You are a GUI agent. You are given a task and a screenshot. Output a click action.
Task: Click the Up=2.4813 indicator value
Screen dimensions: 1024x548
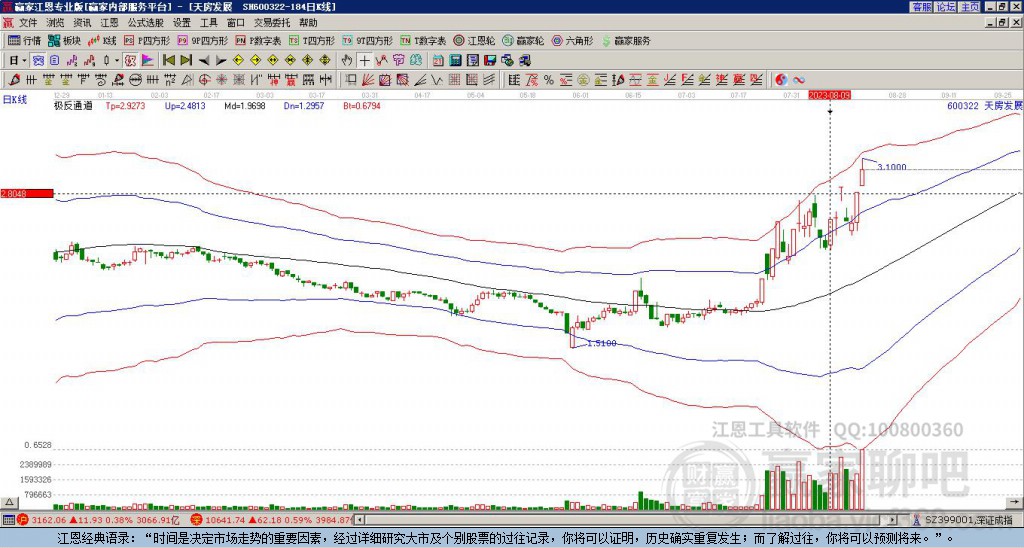[185, 105]
